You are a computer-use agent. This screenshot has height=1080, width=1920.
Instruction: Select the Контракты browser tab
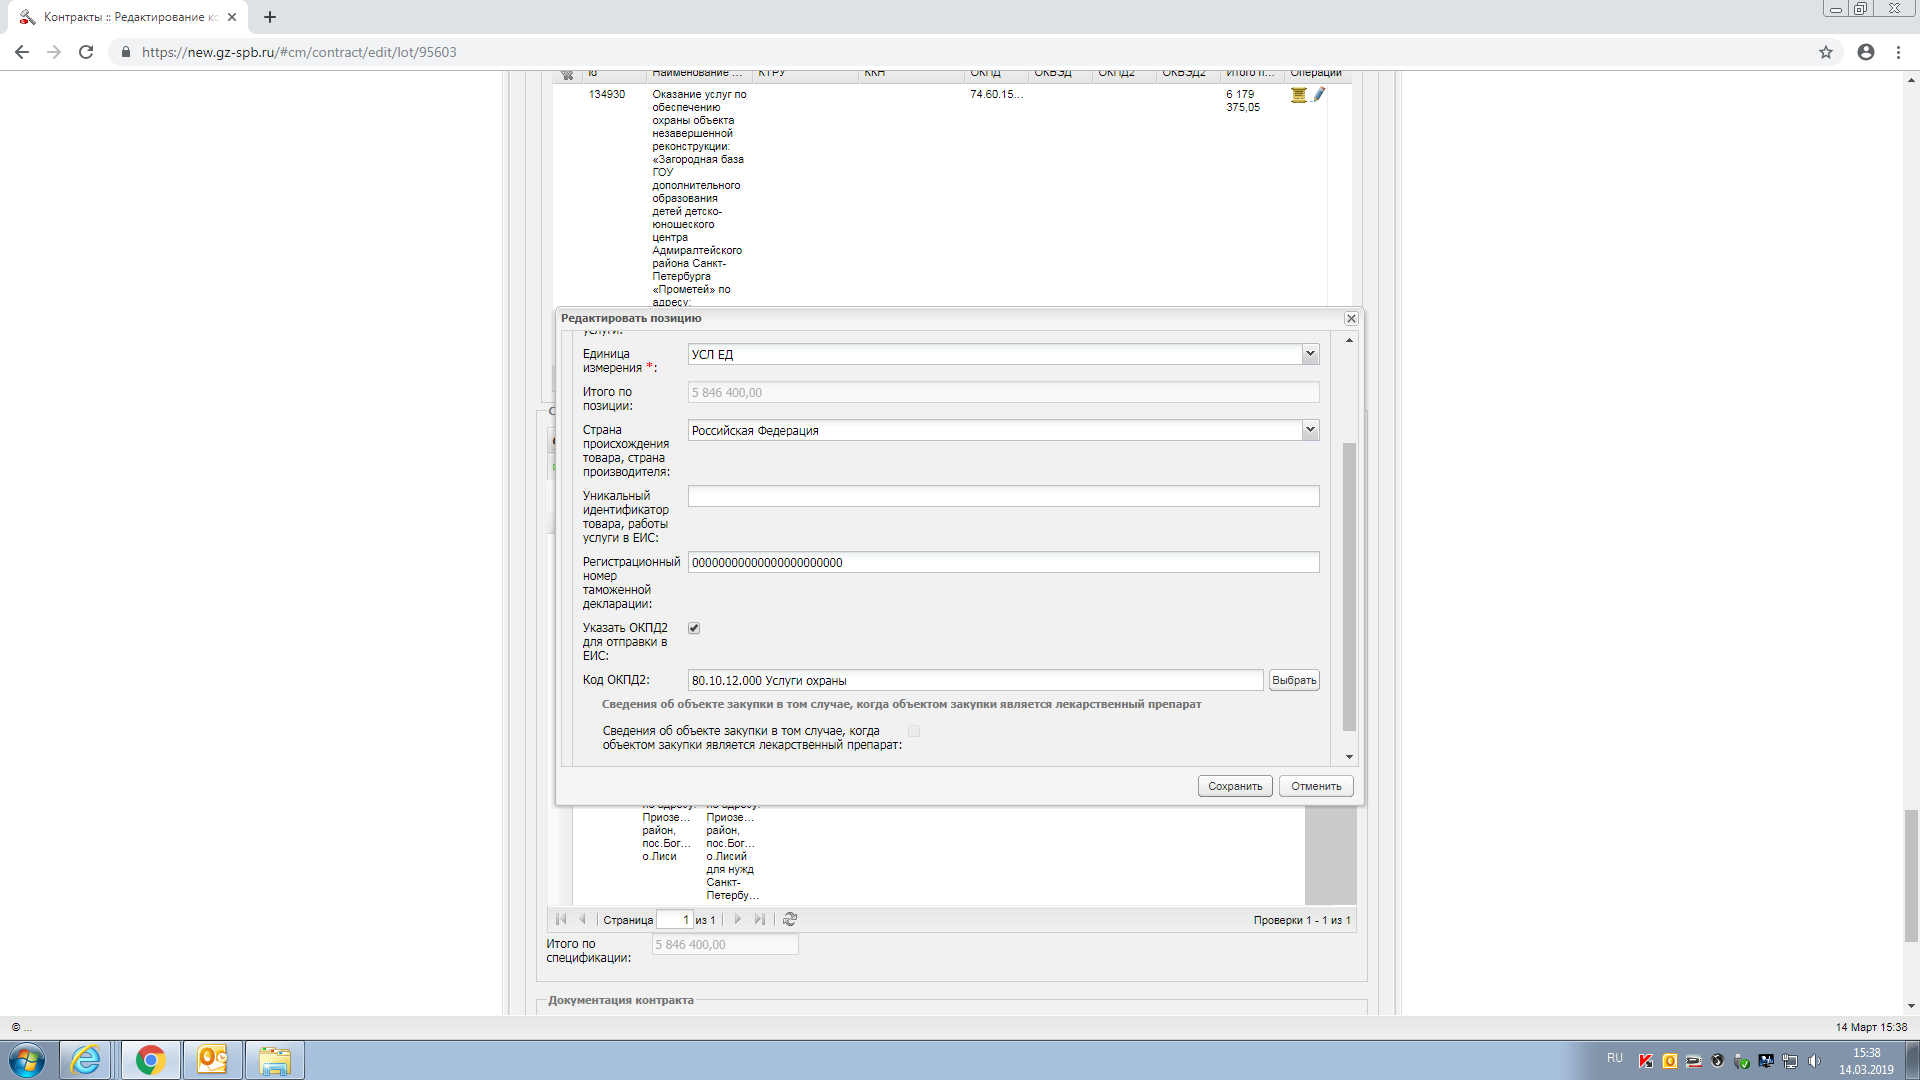[x=130, y=17]
